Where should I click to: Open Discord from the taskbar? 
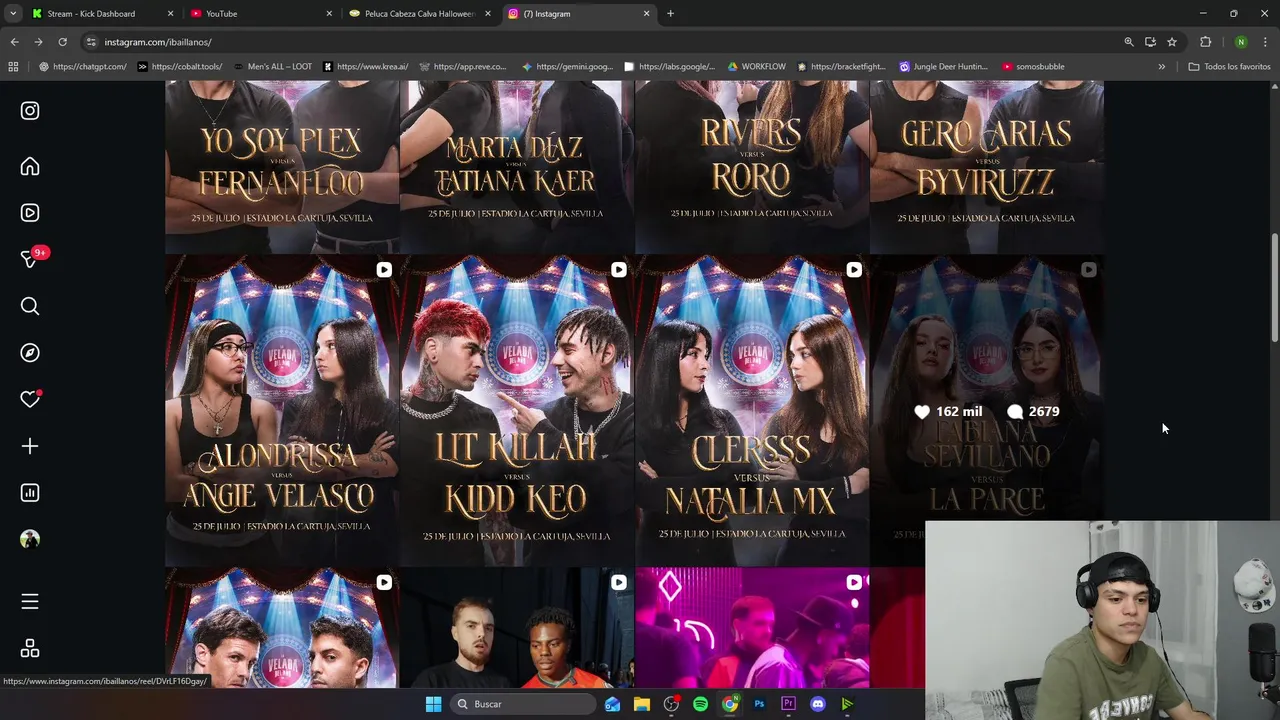point(818,704)
